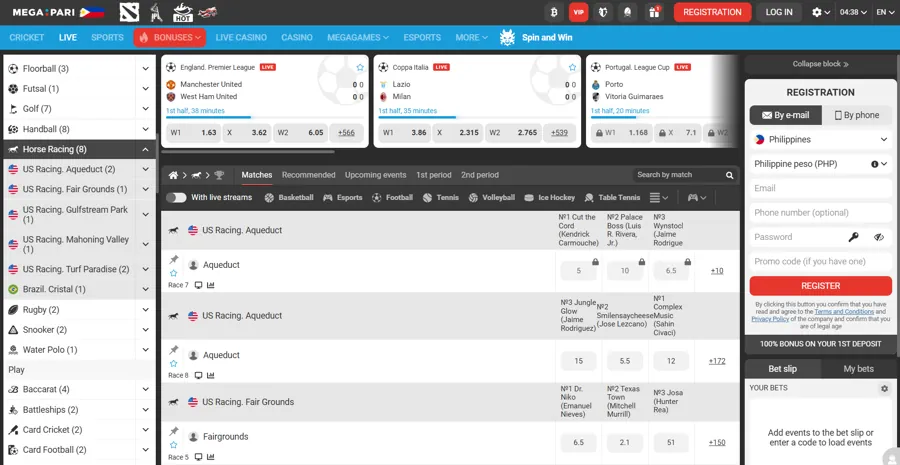
Task: Select the Basketball sport filter
Action: tap(290, 197)
